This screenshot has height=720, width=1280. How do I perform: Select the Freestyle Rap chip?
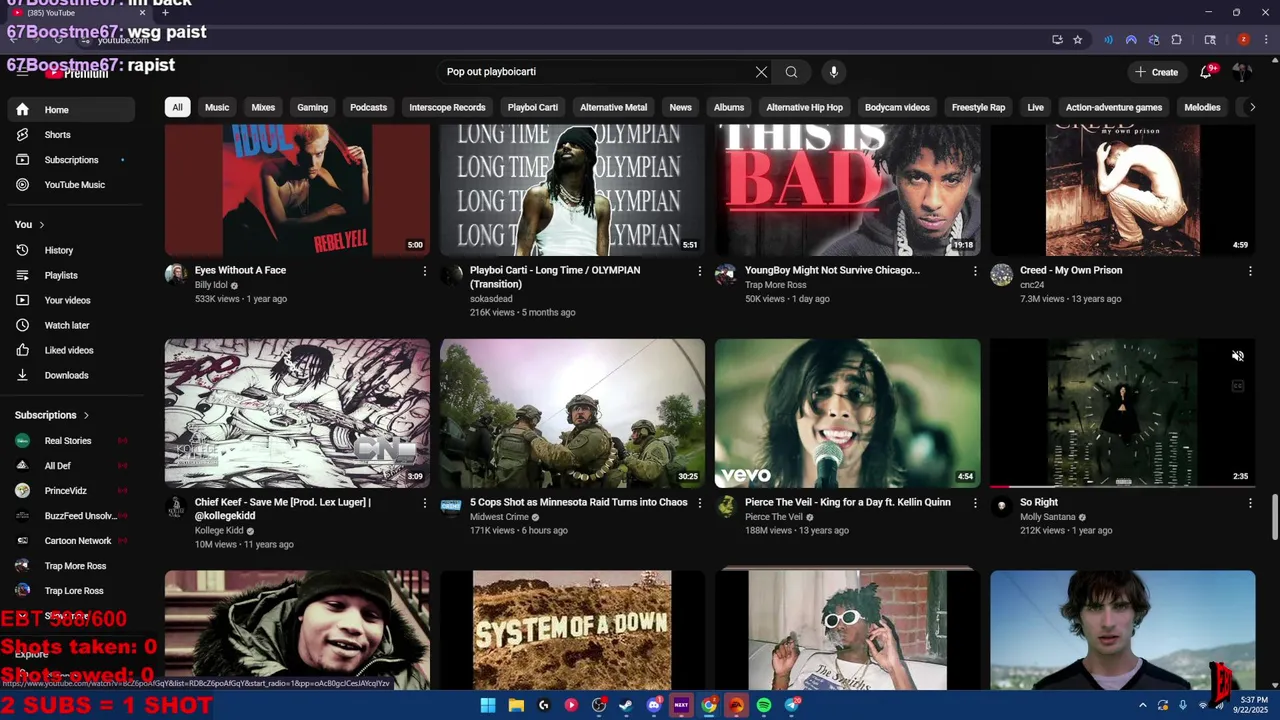pos(978,107)
